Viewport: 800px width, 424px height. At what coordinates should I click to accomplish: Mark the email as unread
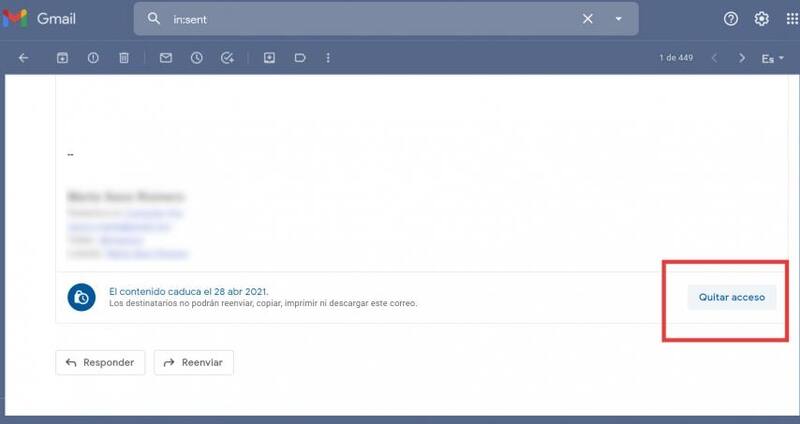(166, 58)
